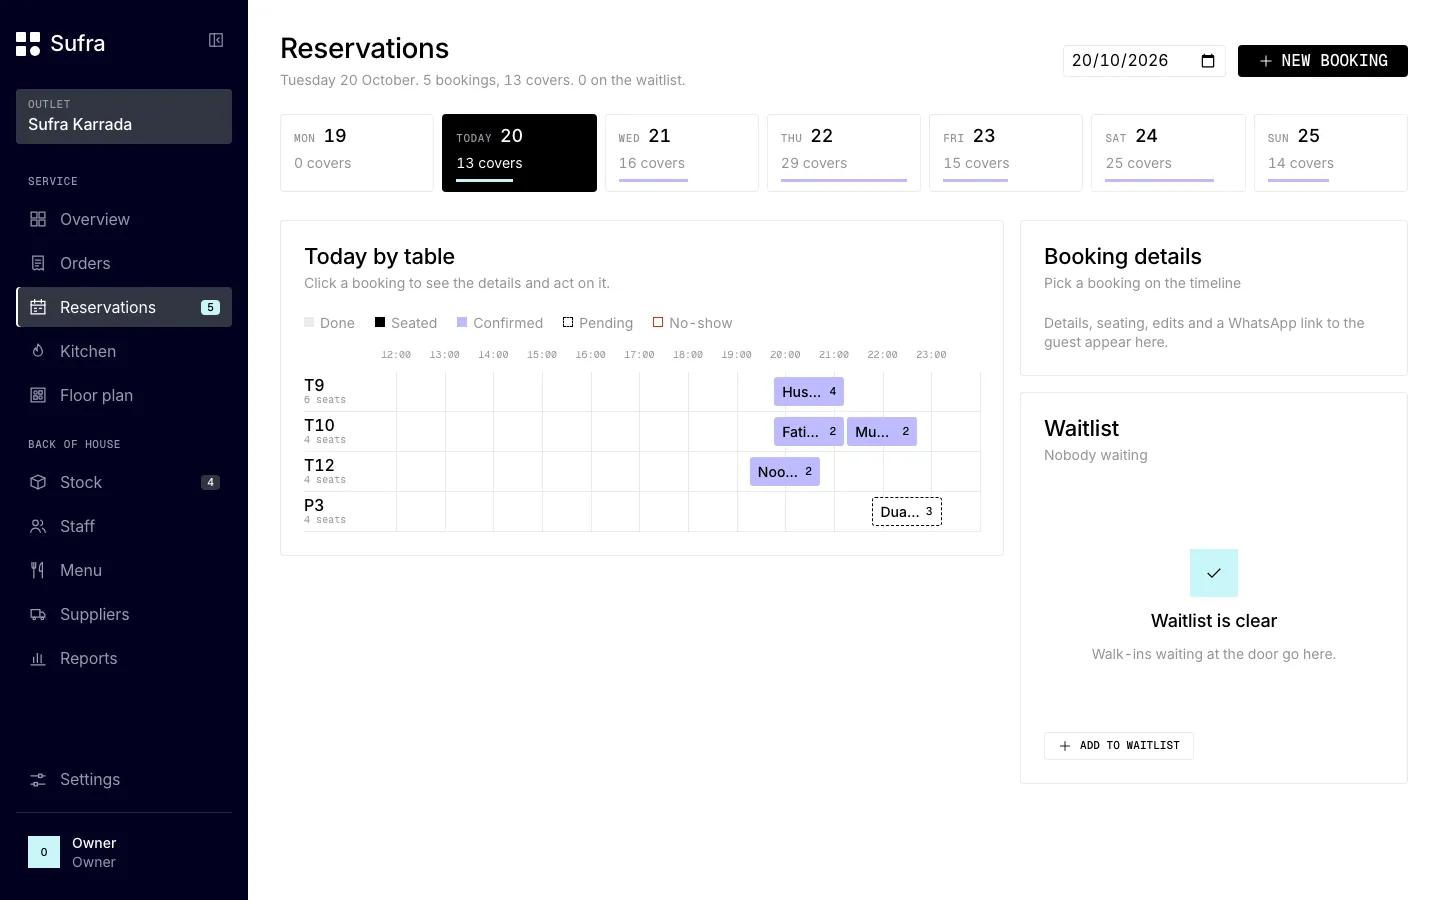Image resolution: width=1440 pixels, height=900 pixels.
Task: Click the Reports bar chart icon
Action: (38, 658)
